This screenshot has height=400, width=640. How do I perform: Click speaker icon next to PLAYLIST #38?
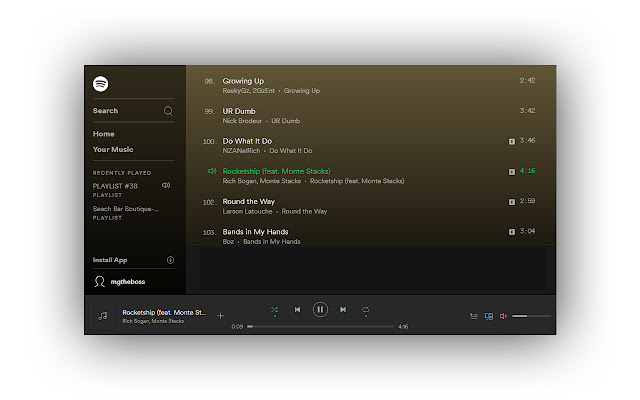(x=166, y=185)
